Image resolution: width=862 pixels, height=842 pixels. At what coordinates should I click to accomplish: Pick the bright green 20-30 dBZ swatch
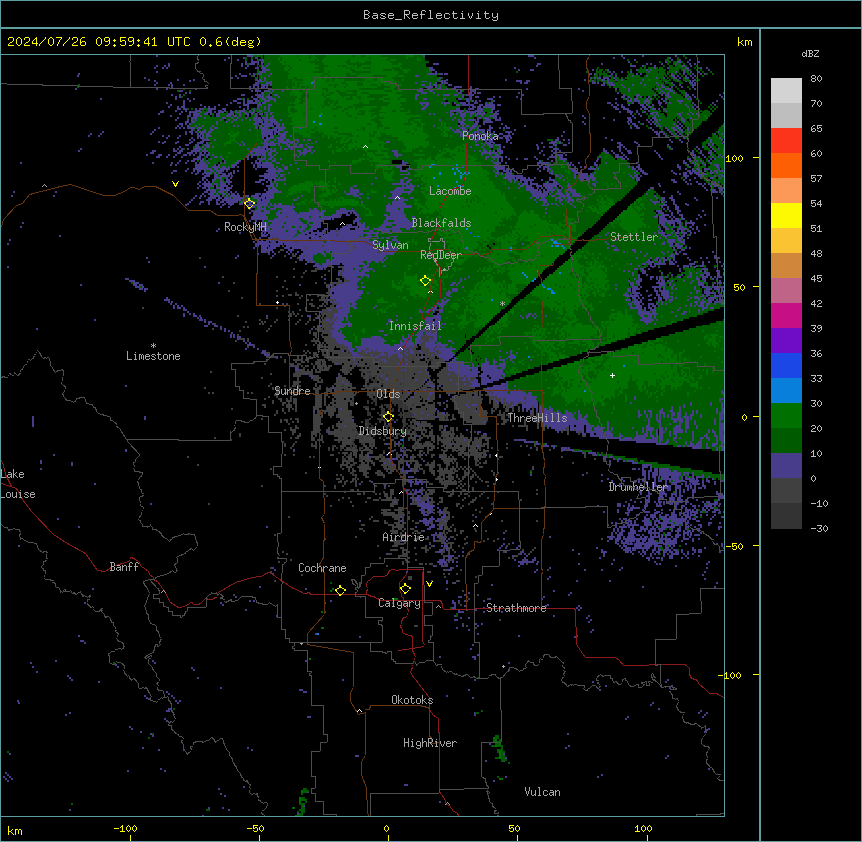pos(786,416)
